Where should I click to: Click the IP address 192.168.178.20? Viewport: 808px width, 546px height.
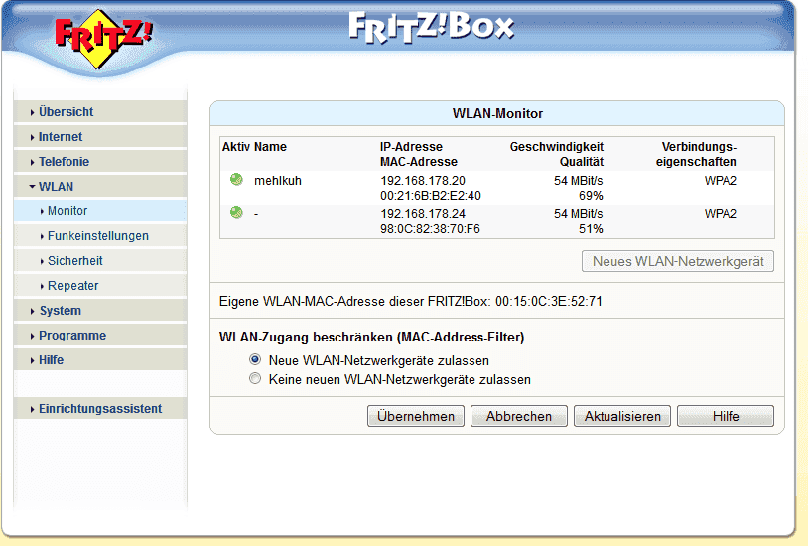[x=423, y=181]
